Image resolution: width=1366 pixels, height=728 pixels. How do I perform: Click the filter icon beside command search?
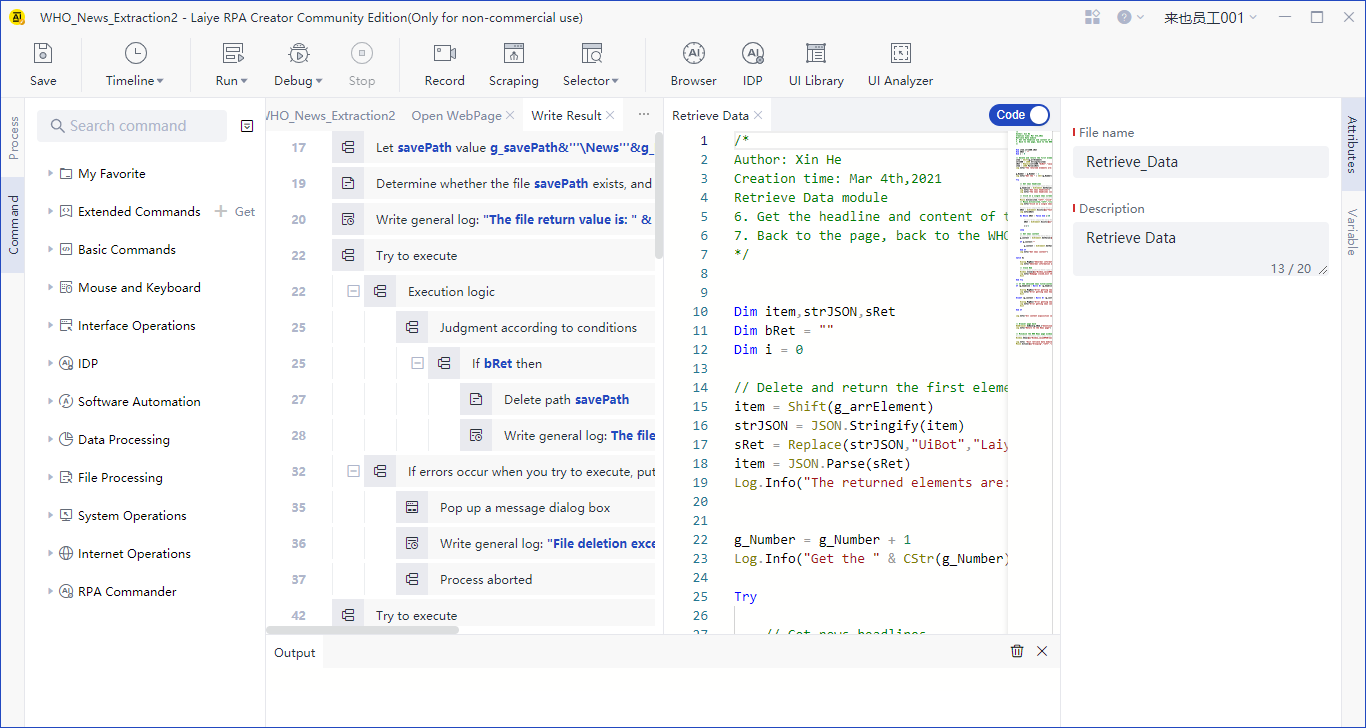point(247,126)
